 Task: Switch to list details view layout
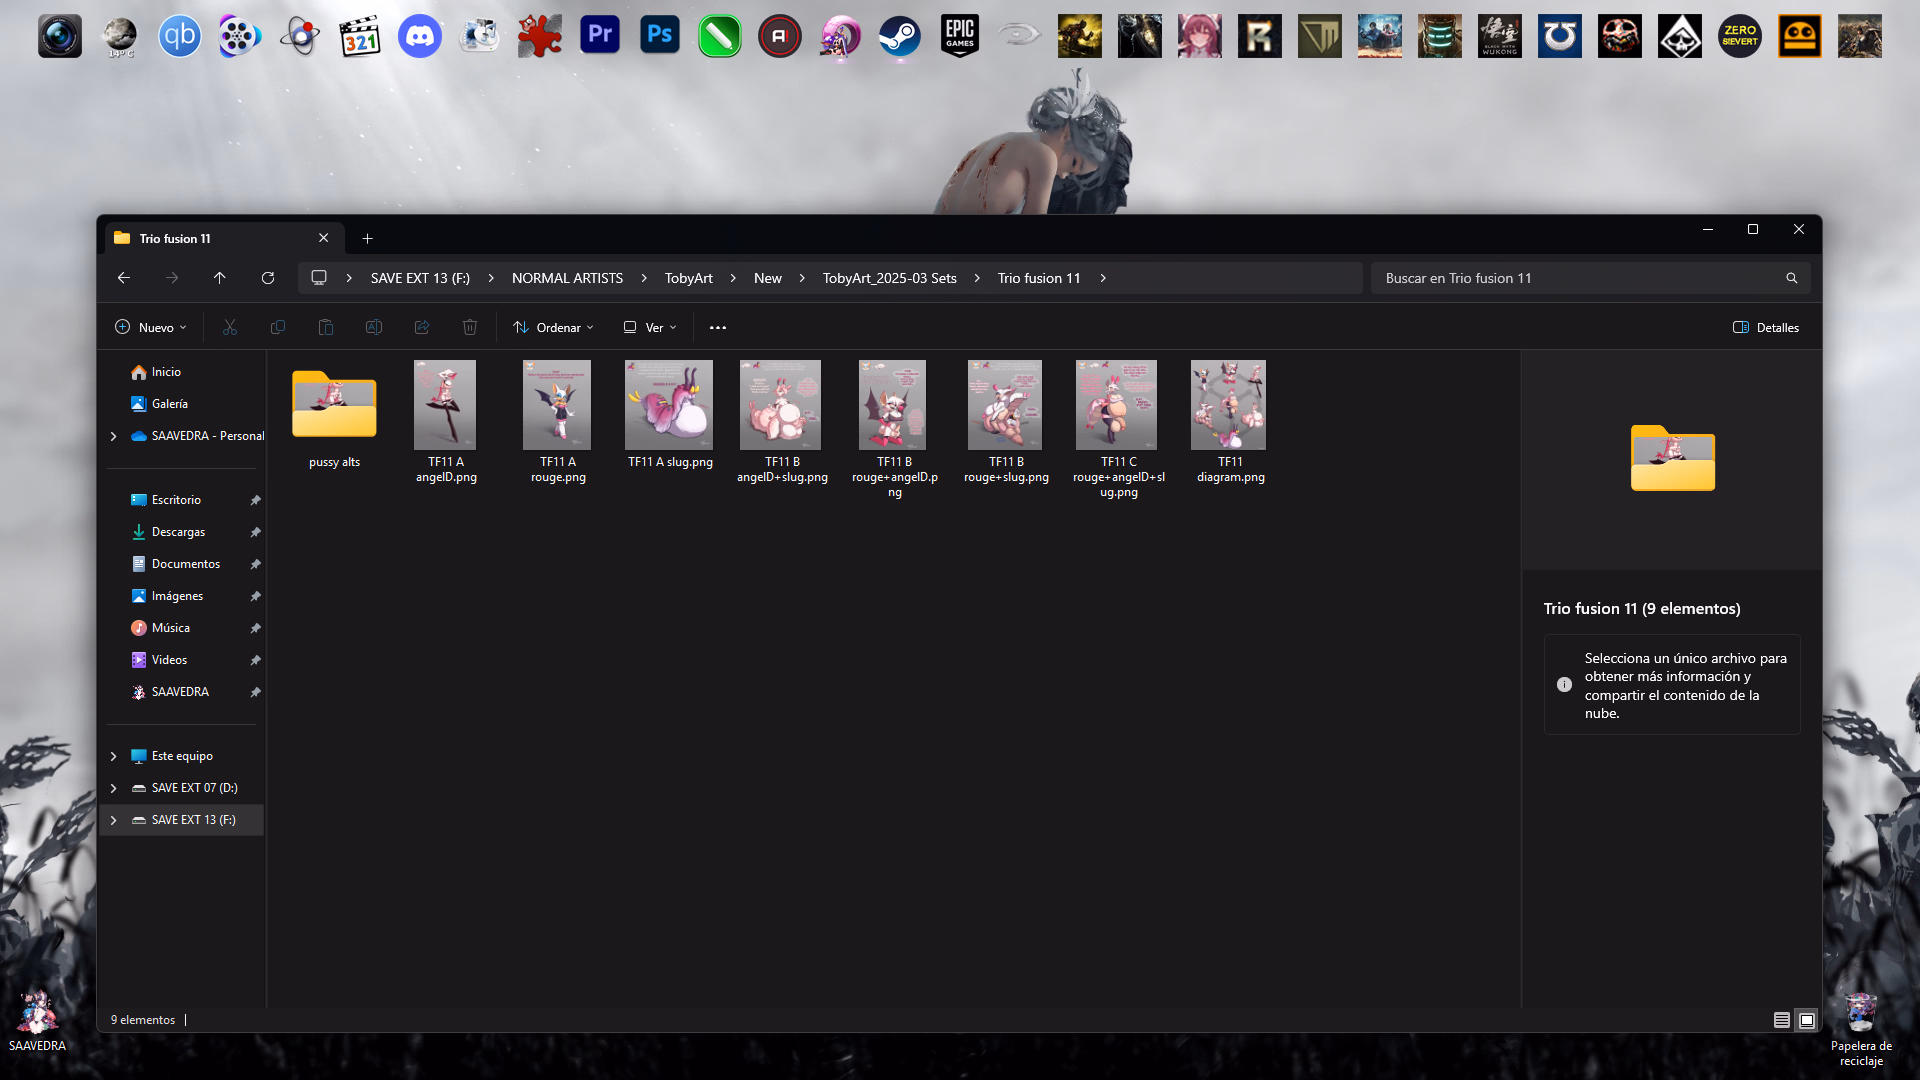coord(1781,1020)
